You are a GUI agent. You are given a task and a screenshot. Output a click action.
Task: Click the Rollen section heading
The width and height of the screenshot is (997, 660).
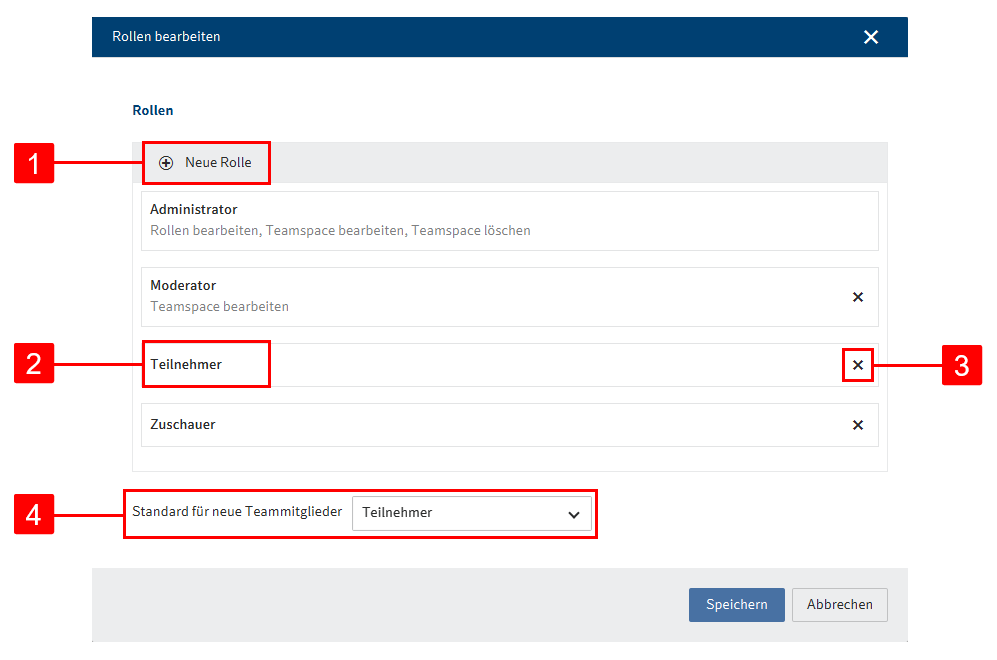click(x=152, y=110)
